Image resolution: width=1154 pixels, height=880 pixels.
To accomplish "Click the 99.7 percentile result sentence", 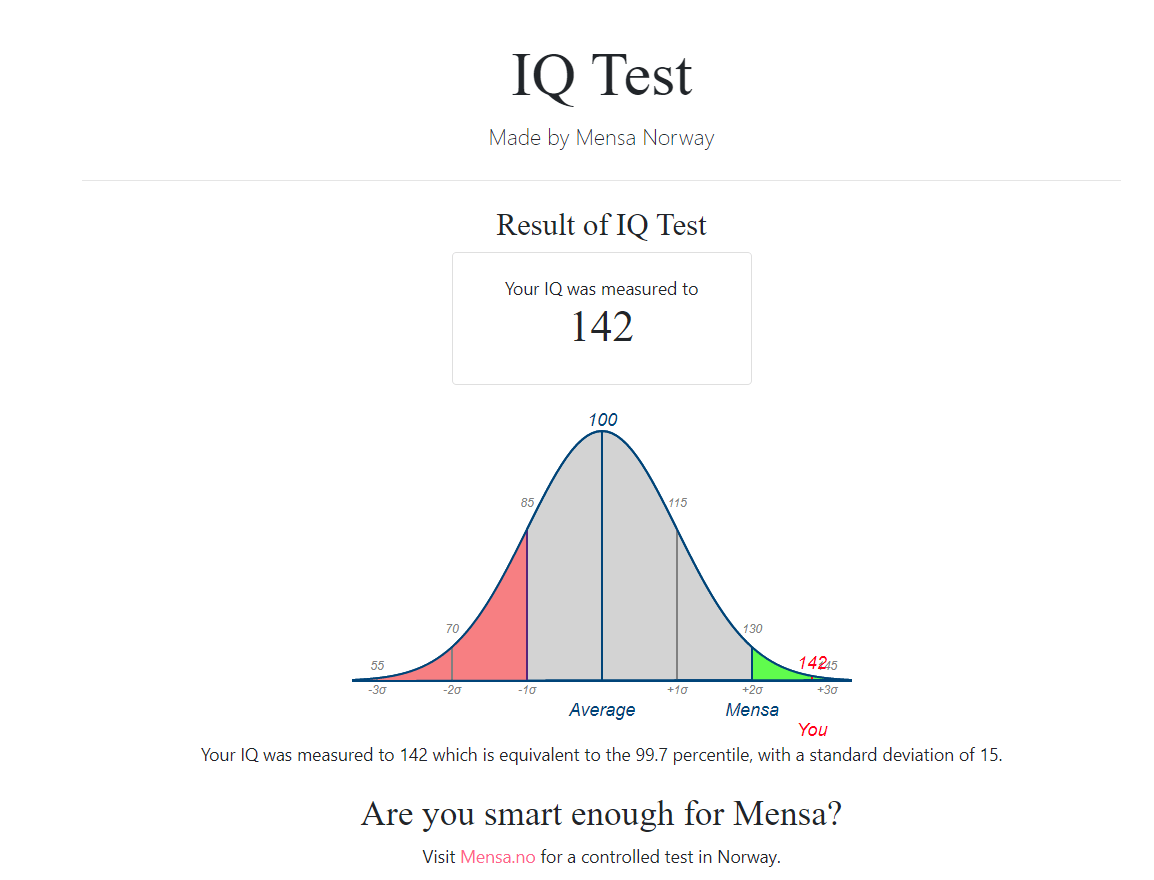I will click(601, 755).
